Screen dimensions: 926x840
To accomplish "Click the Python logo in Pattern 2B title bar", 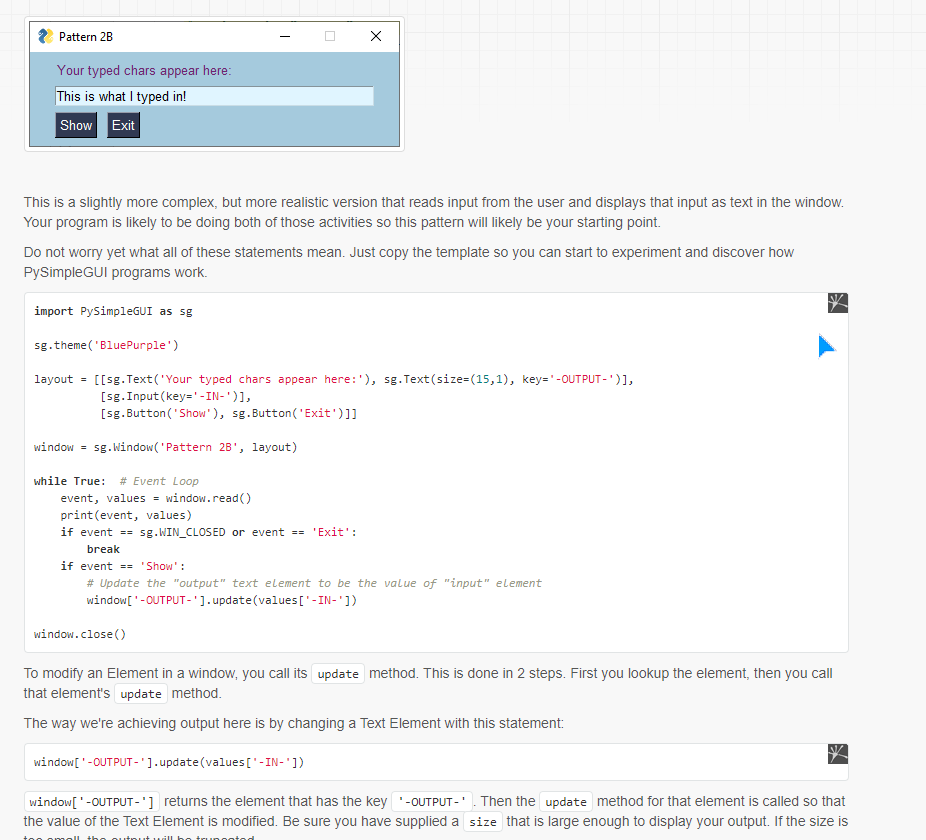I will pos(44,36).
